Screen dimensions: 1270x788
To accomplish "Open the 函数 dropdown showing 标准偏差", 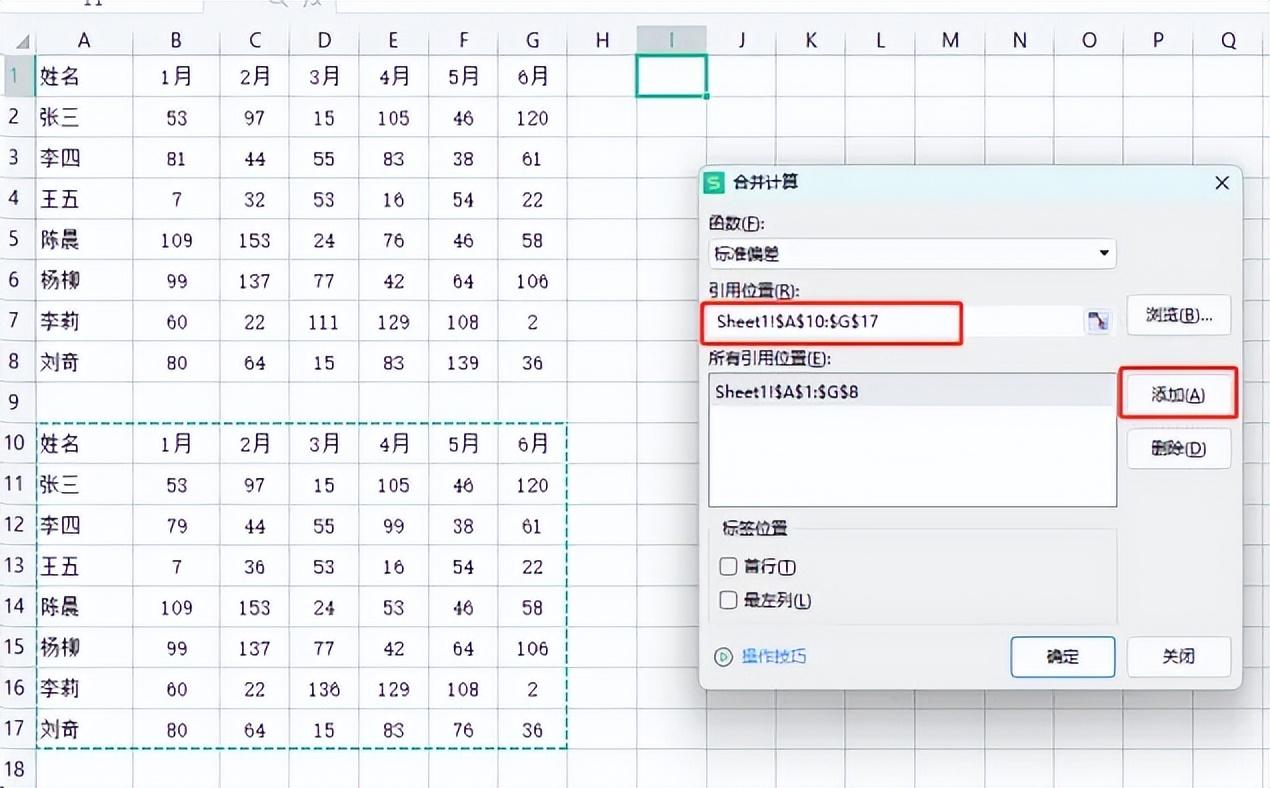I will click(x=912, y=253).
